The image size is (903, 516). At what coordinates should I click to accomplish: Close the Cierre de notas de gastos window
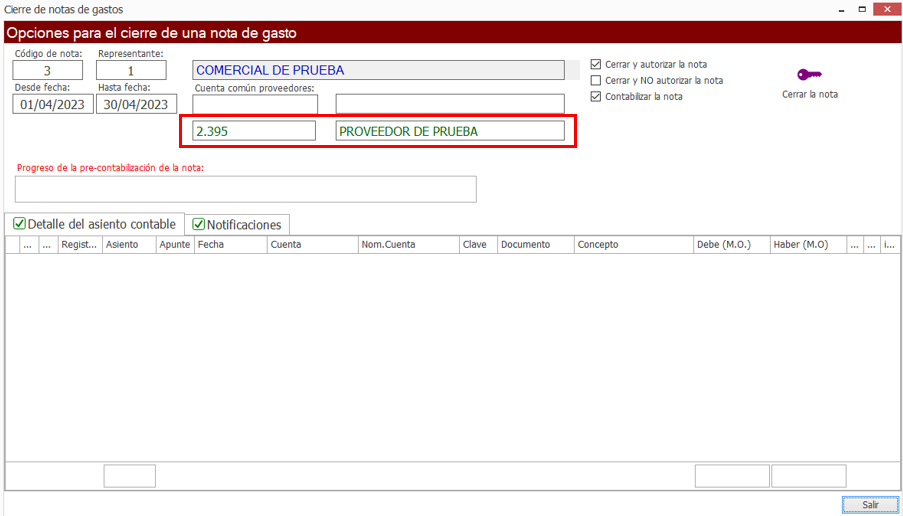[886, 9]
